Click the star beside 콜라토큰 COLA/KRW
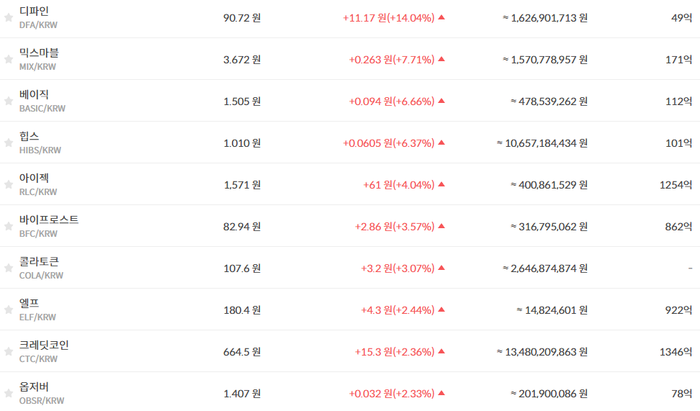This screenshot has height=411, width=700. (x=8, y=268)
